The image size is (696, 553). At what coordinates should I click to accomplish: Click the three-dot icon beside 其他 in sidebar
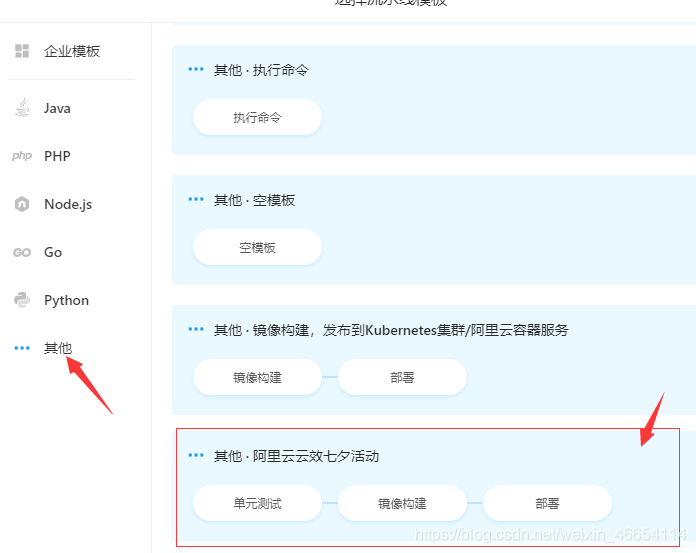pos(22,348)
